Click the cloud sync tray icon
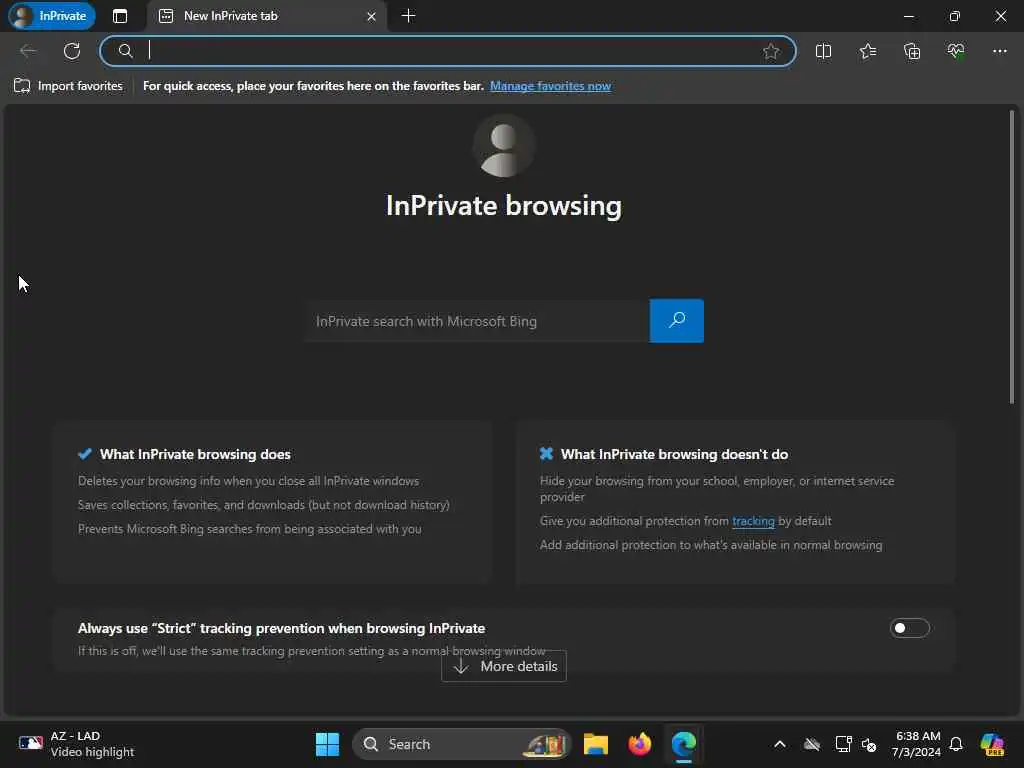1024x768 pixels. [812, 744]
